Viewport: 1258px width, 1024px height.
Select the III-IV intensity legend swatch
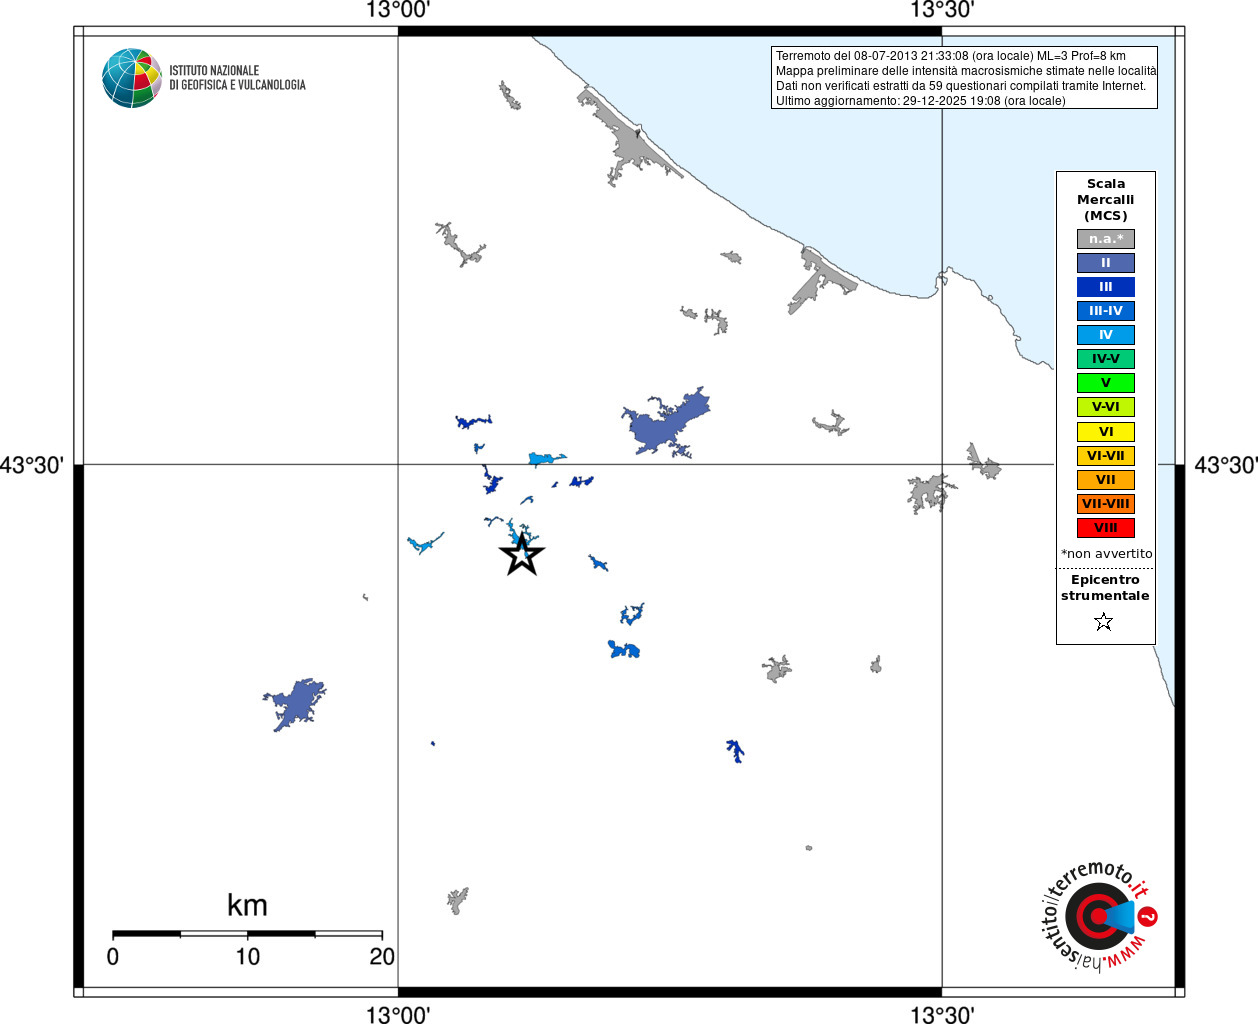(1105, 311)
